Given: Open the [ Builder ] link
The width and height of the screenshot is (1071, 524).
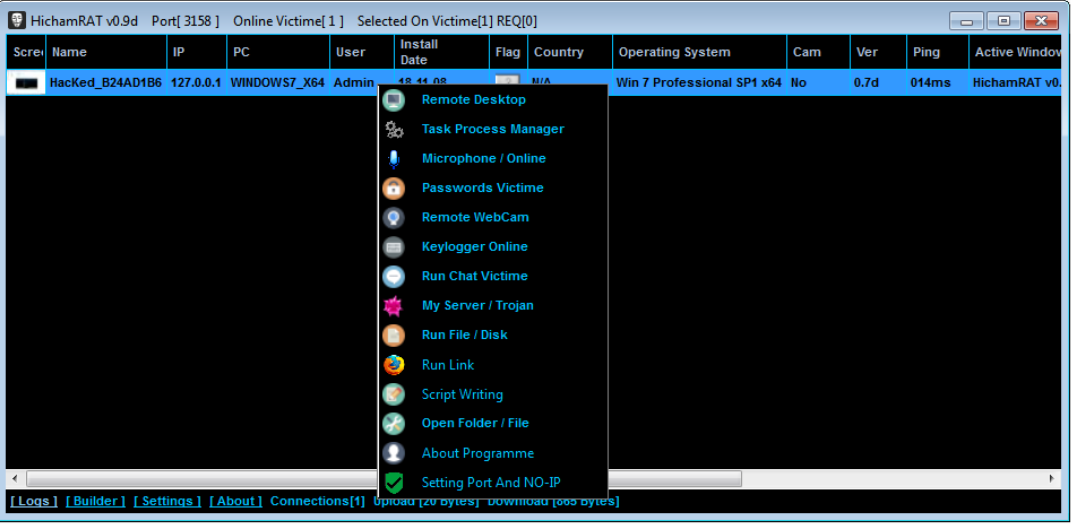Looking at the screenshot, I should (x=96, y=501).
